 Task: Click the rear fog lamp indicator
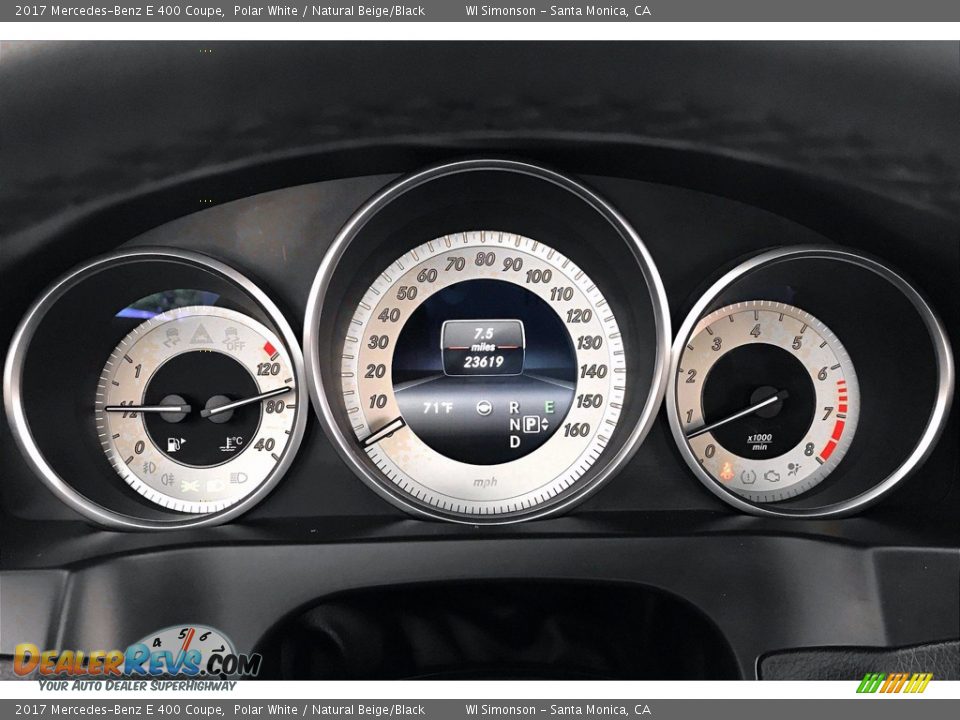168,479
